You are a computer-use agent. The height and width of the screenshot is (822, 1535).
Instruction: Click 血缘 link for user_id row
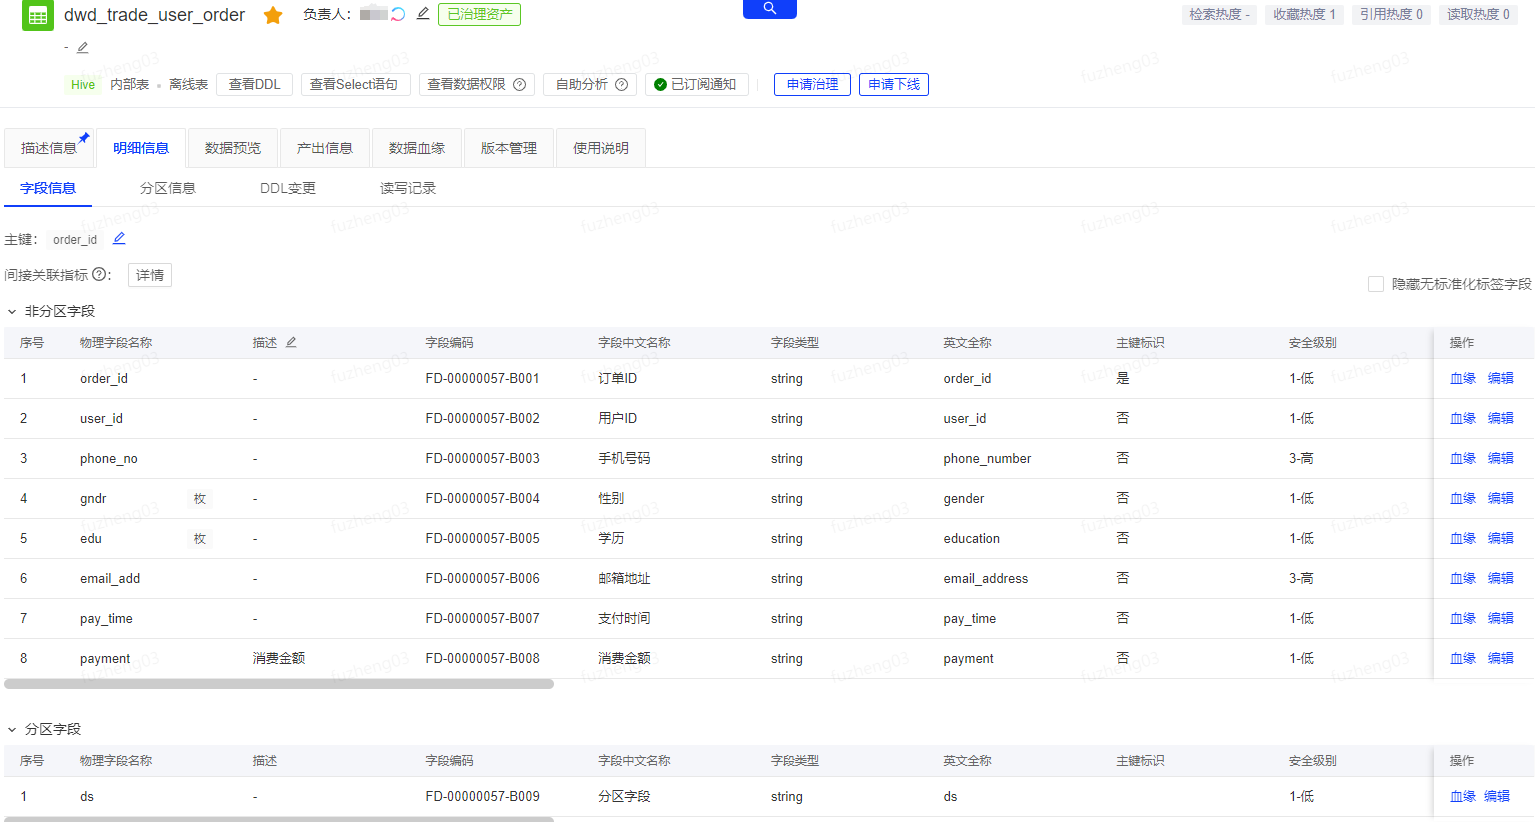tap(1463, 418)
